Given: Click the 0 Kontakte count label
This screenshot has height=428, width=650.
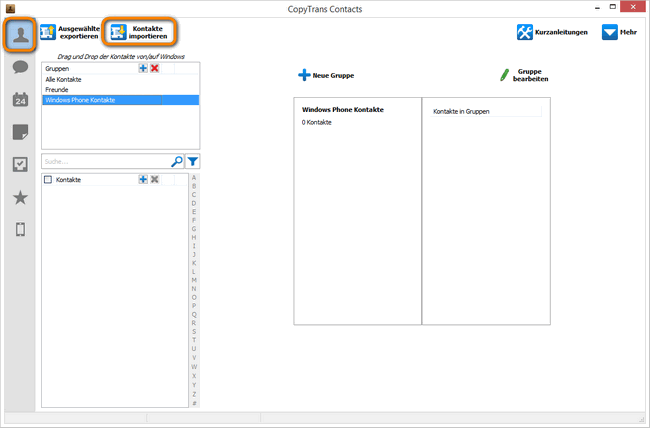Looking at the screenshot, I should click(317, 122).
